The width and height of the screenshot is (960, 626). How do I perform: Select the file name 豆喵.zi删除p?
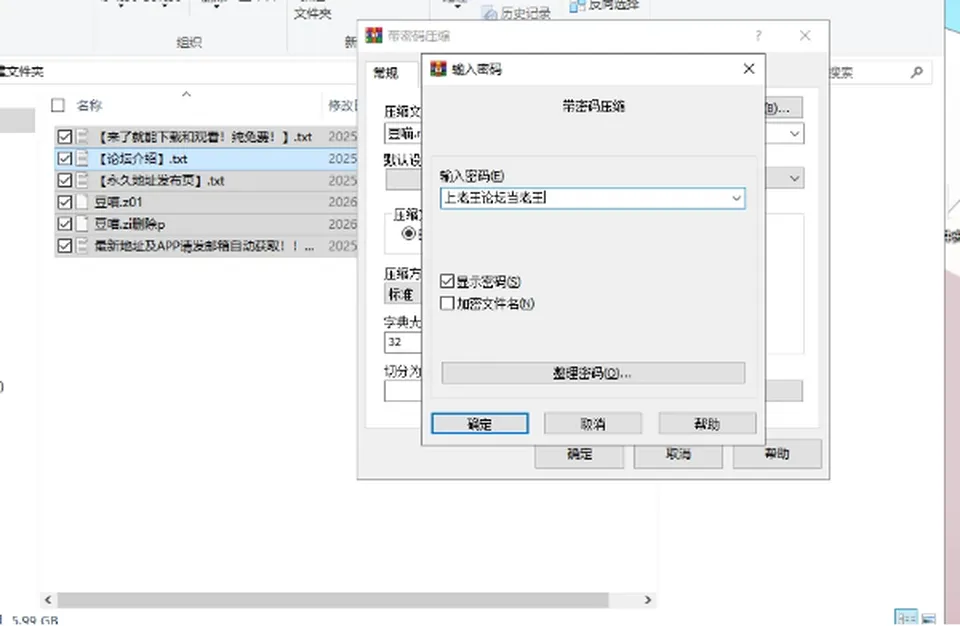click(x=129, y=224)
